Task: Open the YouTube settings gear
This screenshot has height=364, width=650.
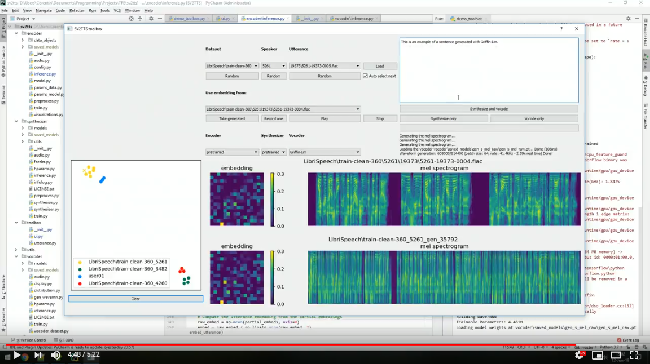Action: click(x=580, y=355)
